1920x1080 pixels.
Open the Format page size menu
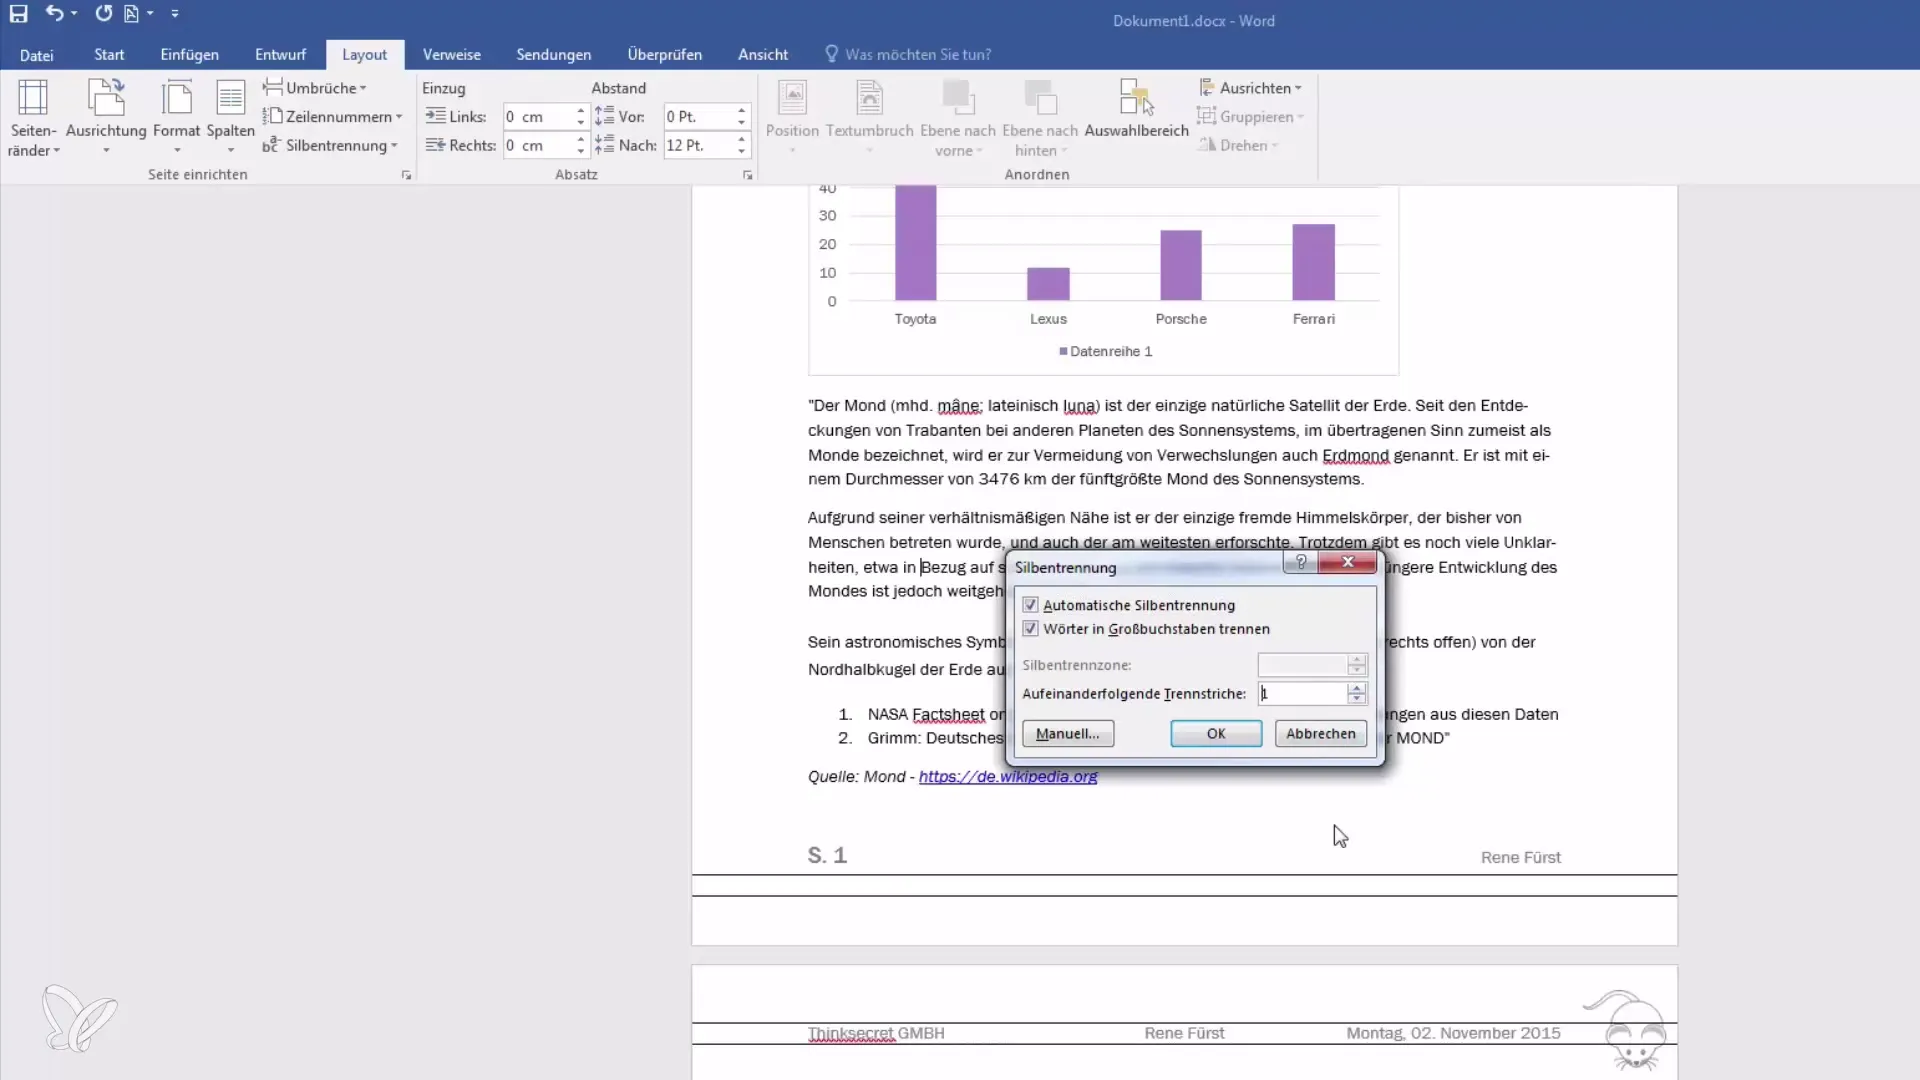point(177,118)
